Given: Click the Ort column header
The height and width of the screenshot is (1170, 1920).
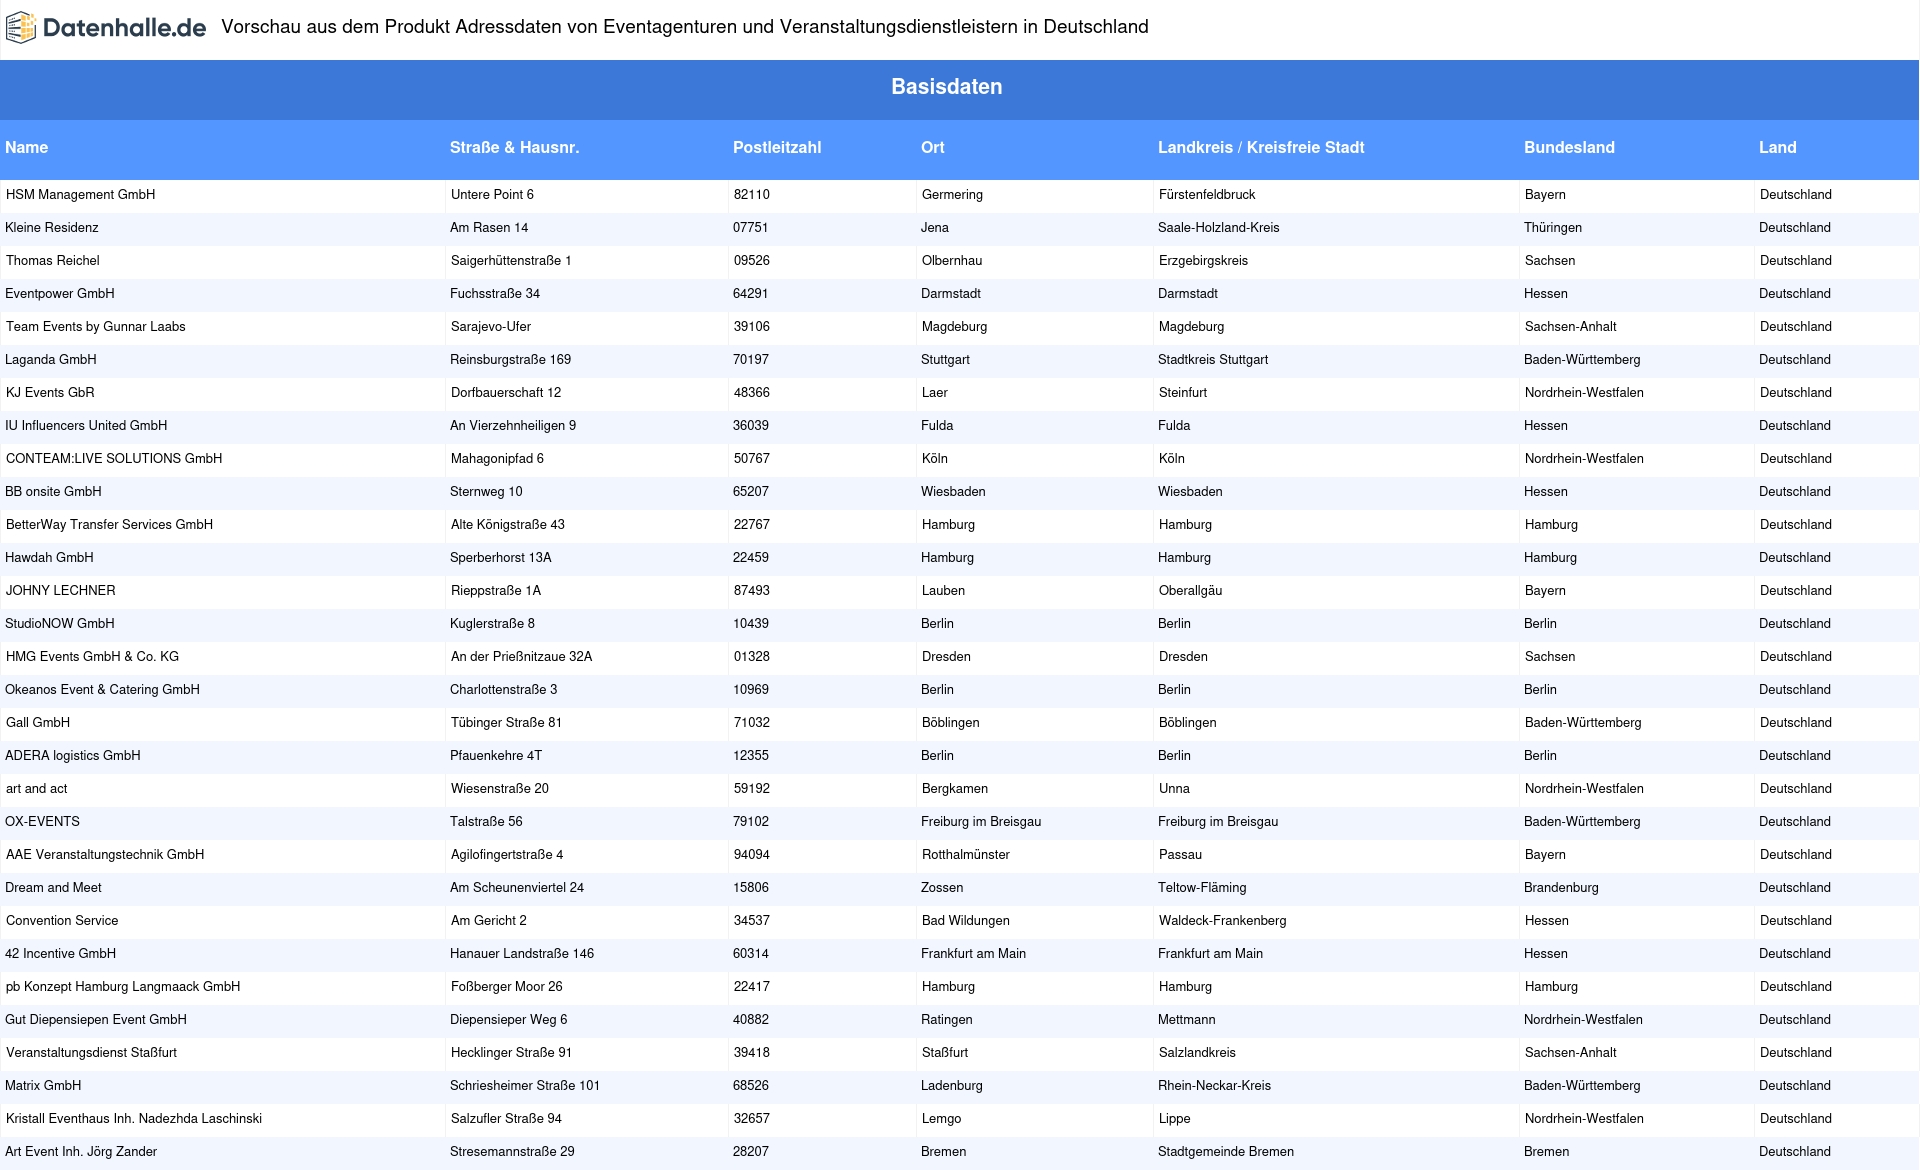Looking at the screenshot, I should coord(933,148).
